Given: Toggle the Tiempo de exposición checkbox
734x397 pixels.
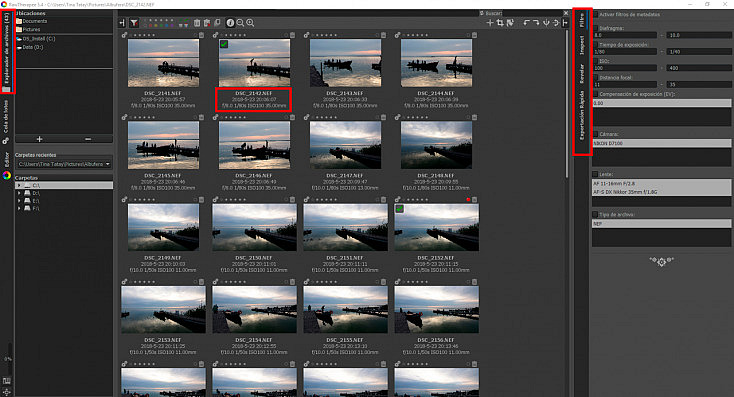Looking at the screenshot, I should click(595, 44).
